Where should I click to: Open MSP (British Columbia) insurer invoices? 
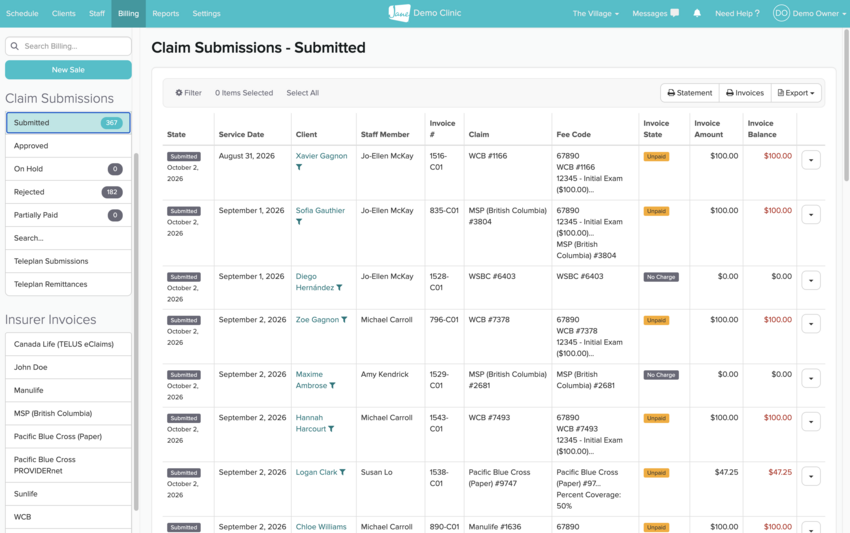68,413
